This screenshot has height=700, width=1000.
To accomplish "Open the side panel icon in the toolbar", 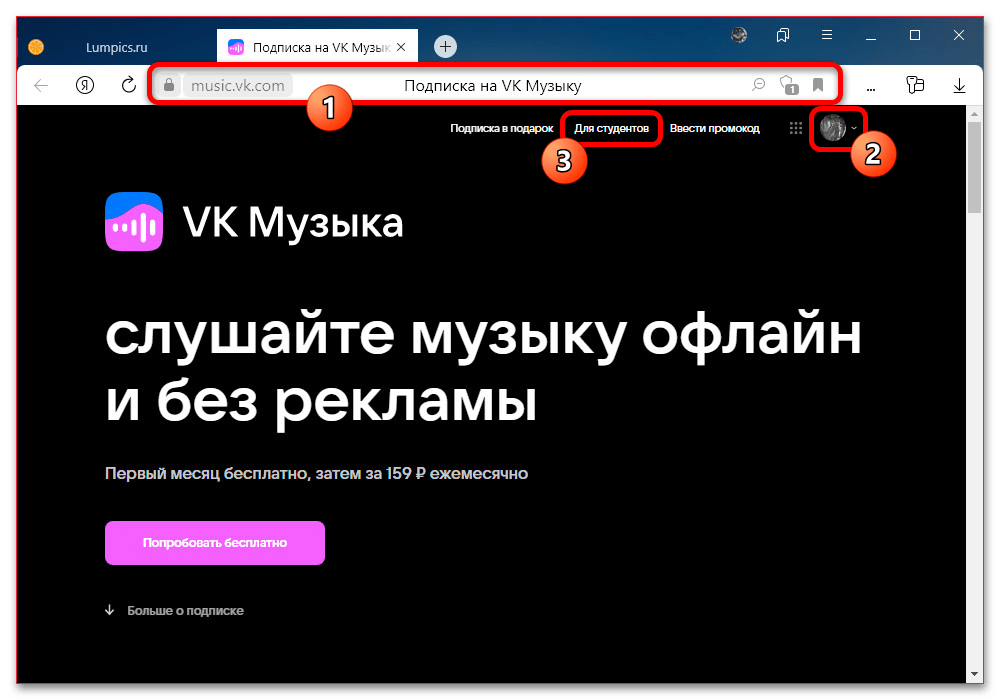I will (915, 85).
